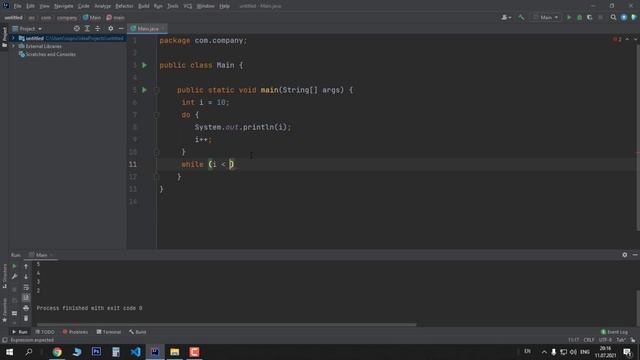Open the Code menu
Viewport: 640px width, 360px height.
84,6
